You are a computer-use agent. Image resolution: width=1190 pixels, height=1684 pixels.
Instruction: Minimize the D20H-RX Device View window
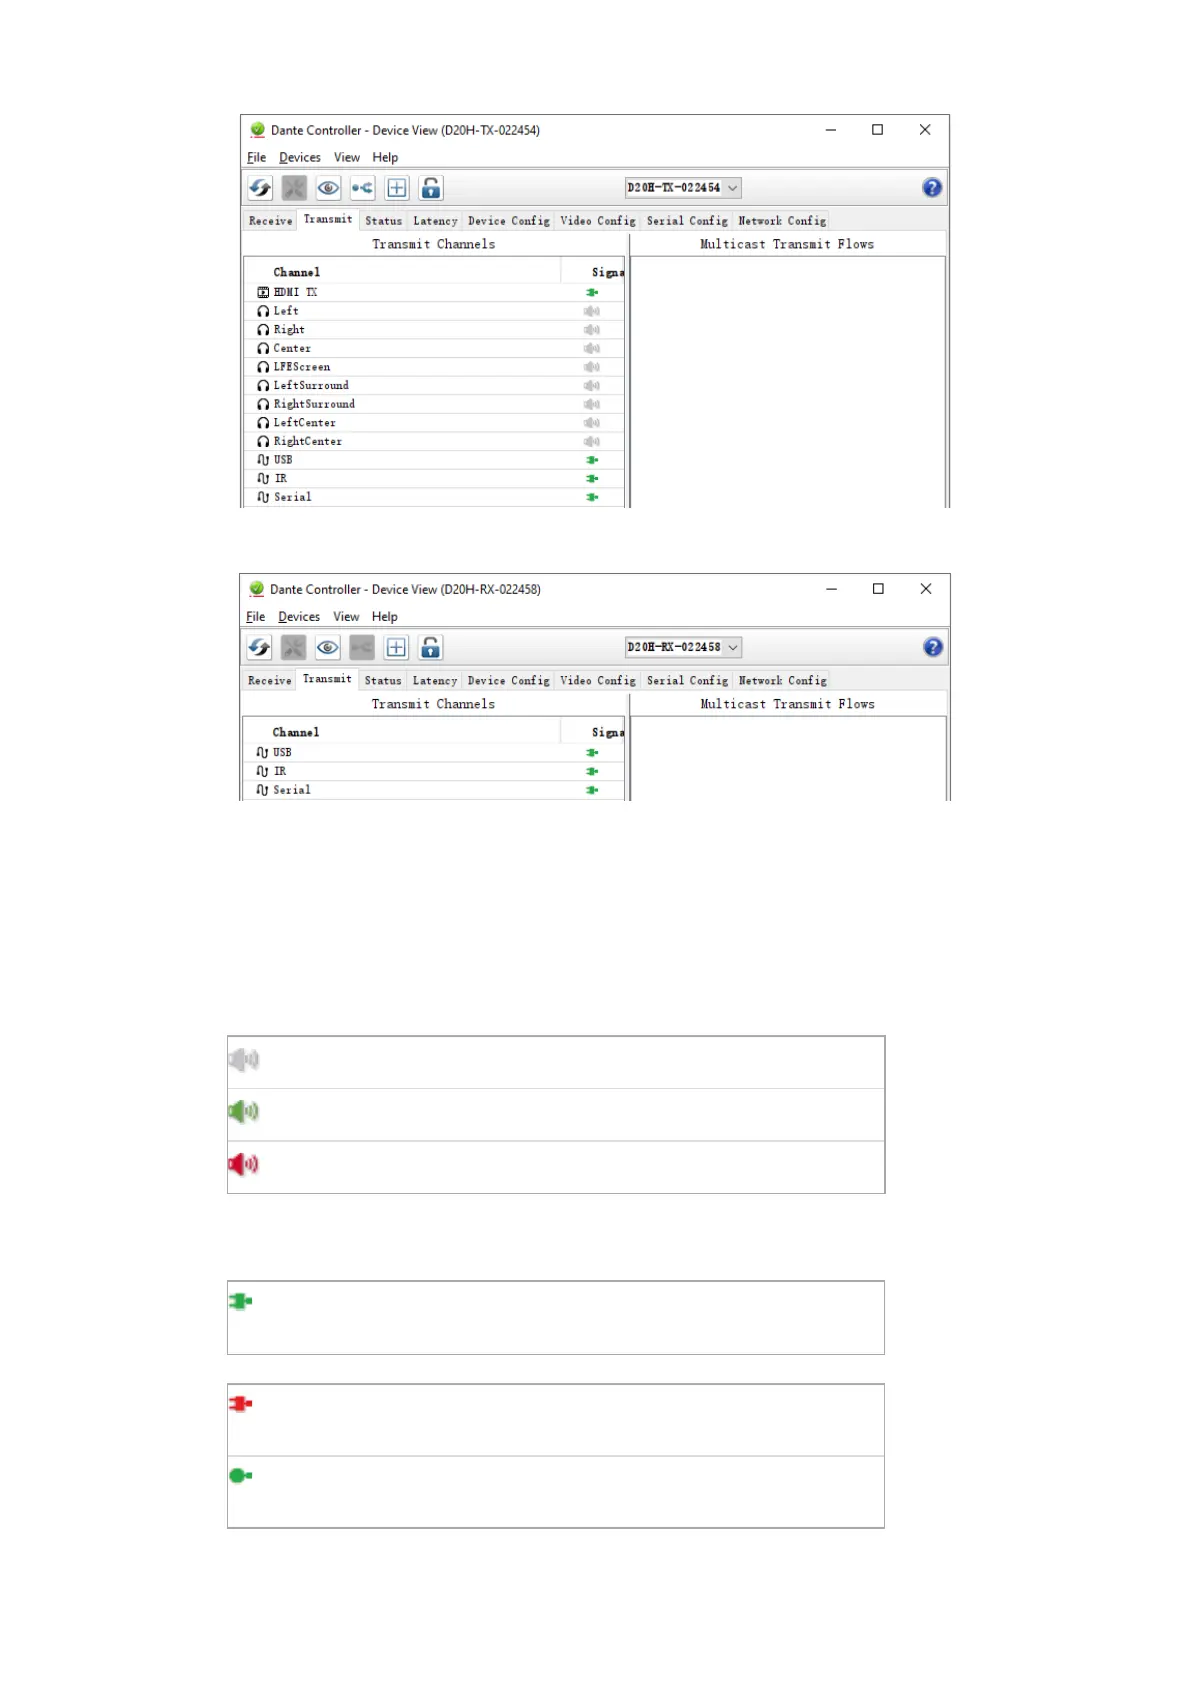tap(831, 589)
